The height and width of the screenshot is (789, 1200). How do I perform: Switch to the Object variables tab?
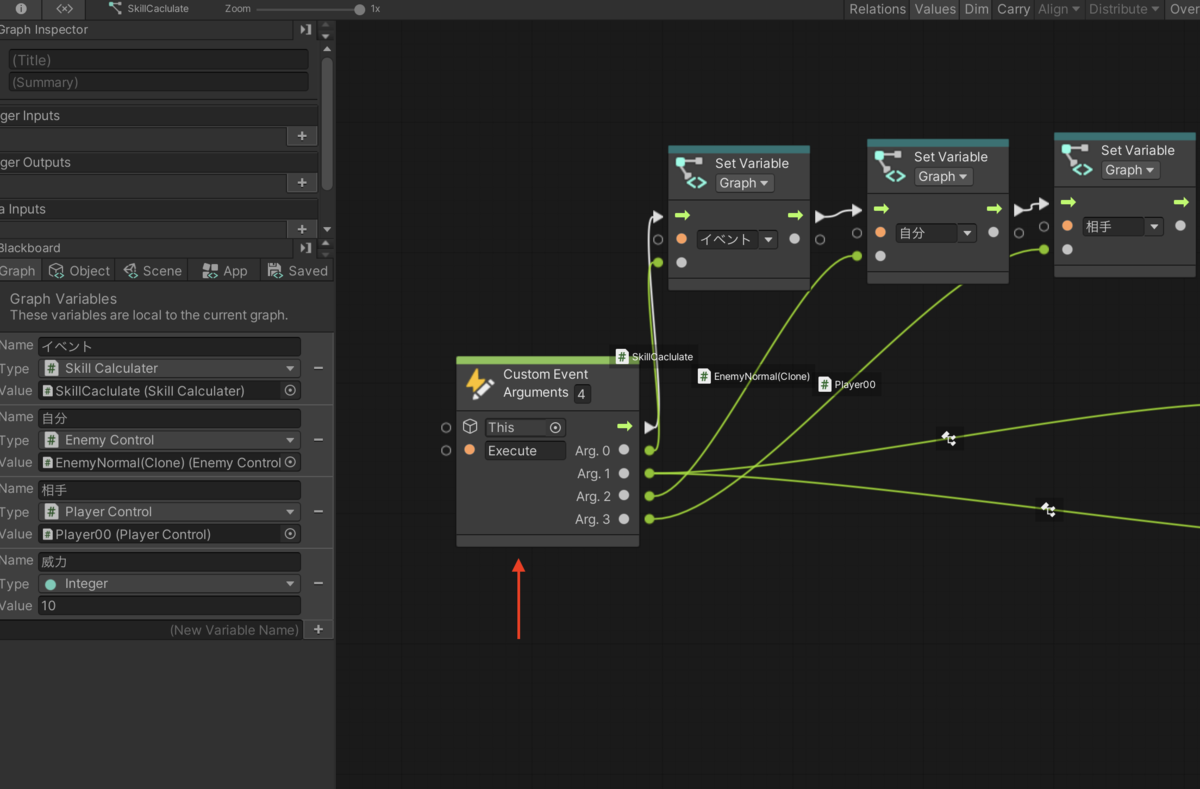point(79,271)
